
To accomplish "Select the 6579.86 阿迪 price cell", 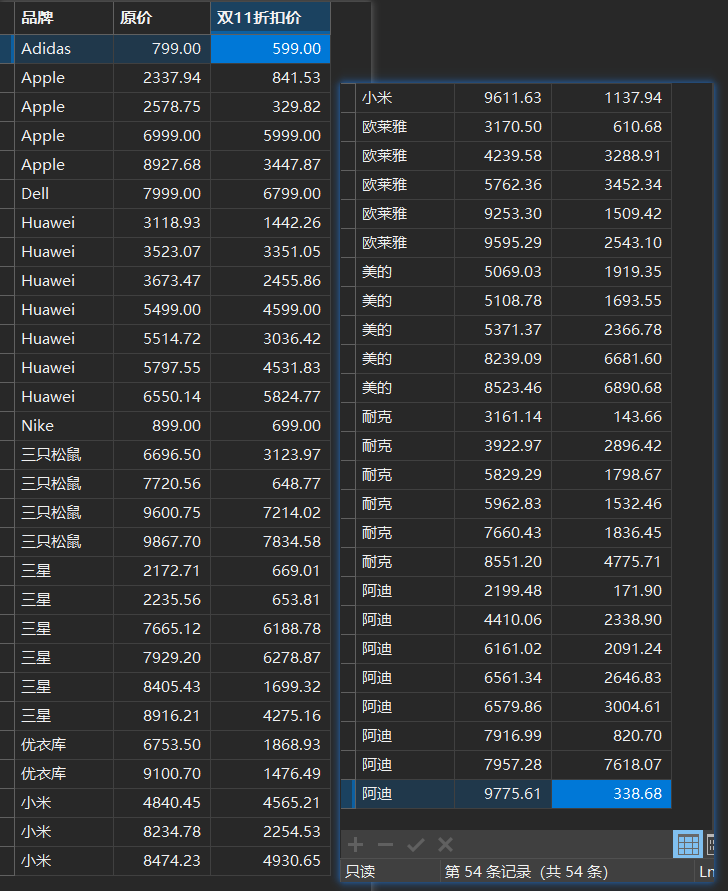I will (x=503, y=706).
